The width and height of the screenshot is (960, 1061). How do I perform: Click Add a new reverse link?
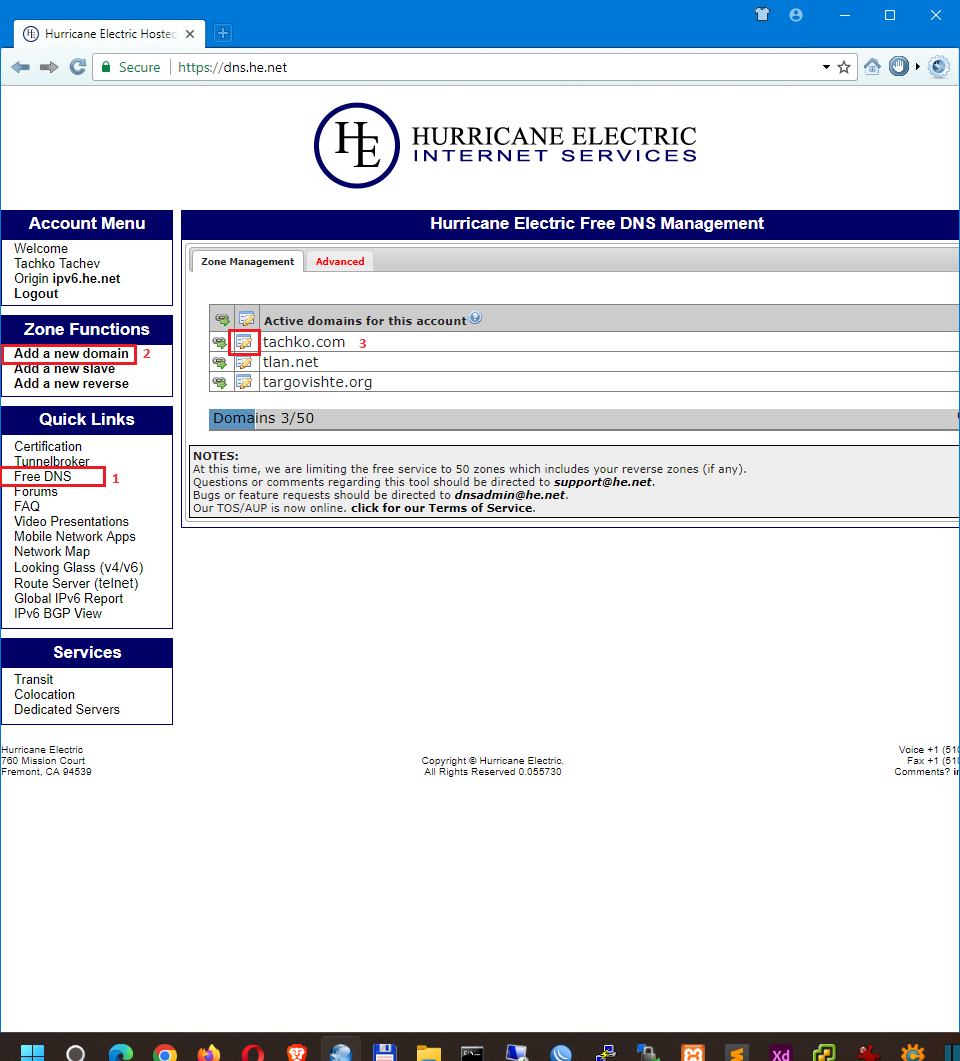(71, 384)
